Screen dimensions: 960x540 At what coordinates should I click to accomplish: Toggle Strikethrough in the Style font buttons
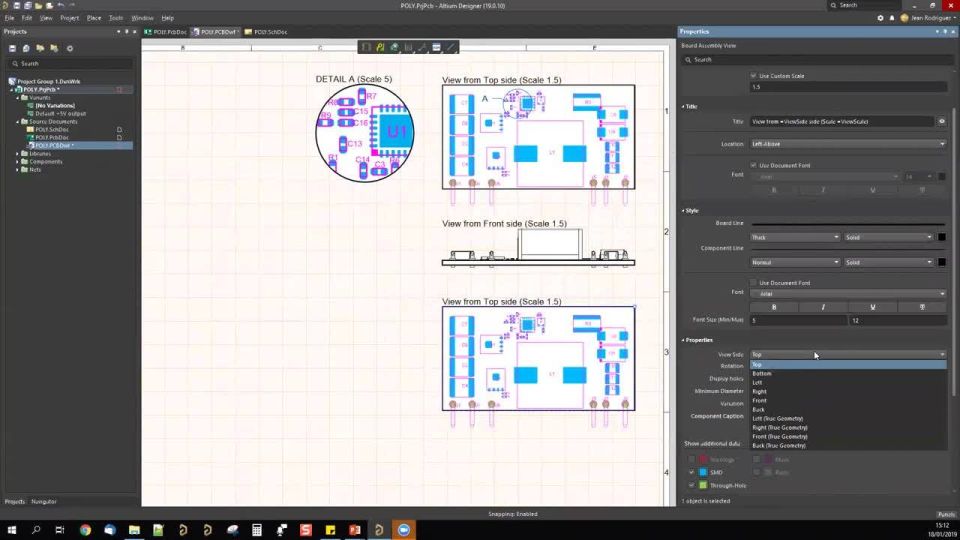click(x=922, y=307)
